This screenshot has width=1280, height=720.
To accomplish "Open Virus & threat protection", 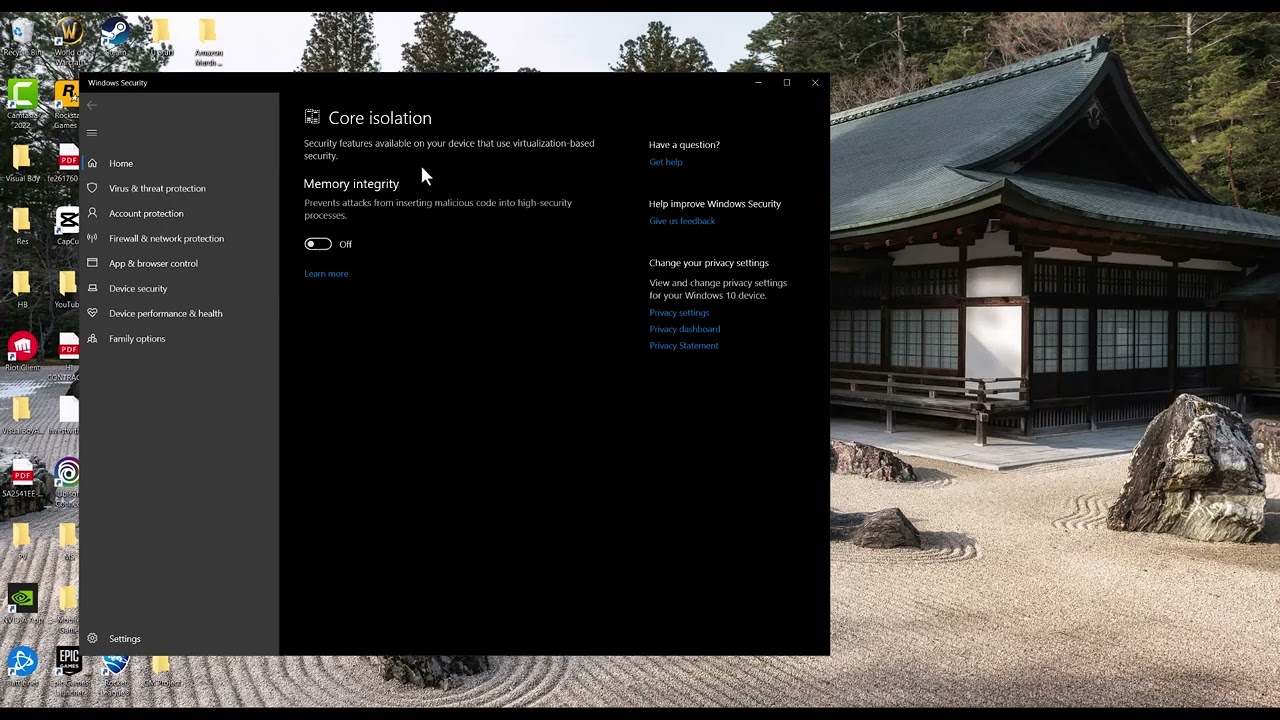I will (157, 188).
